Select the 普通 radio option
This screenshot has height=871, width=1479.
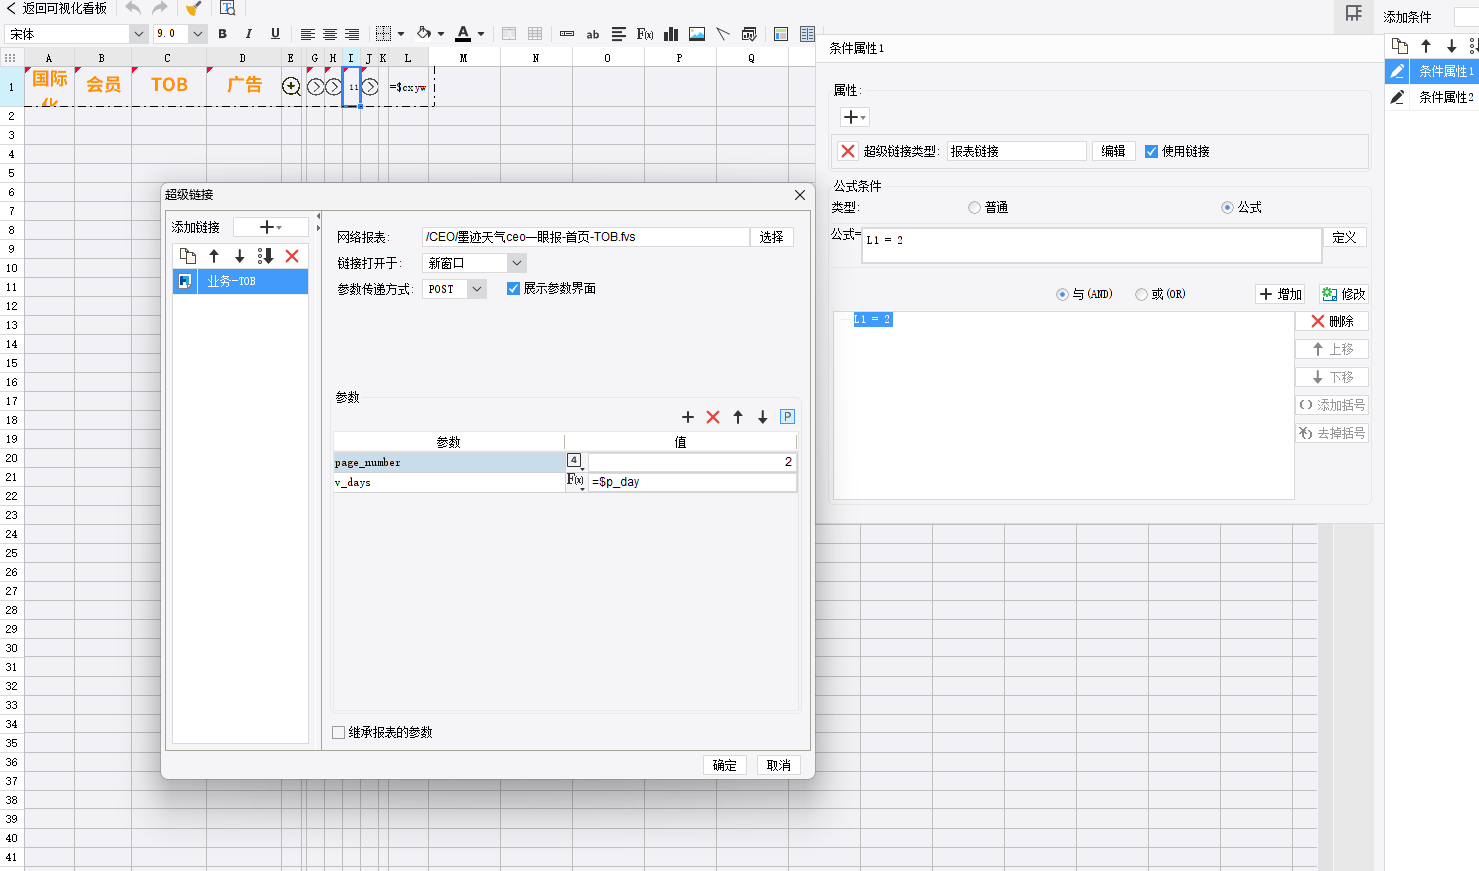[x=974, y=208]
